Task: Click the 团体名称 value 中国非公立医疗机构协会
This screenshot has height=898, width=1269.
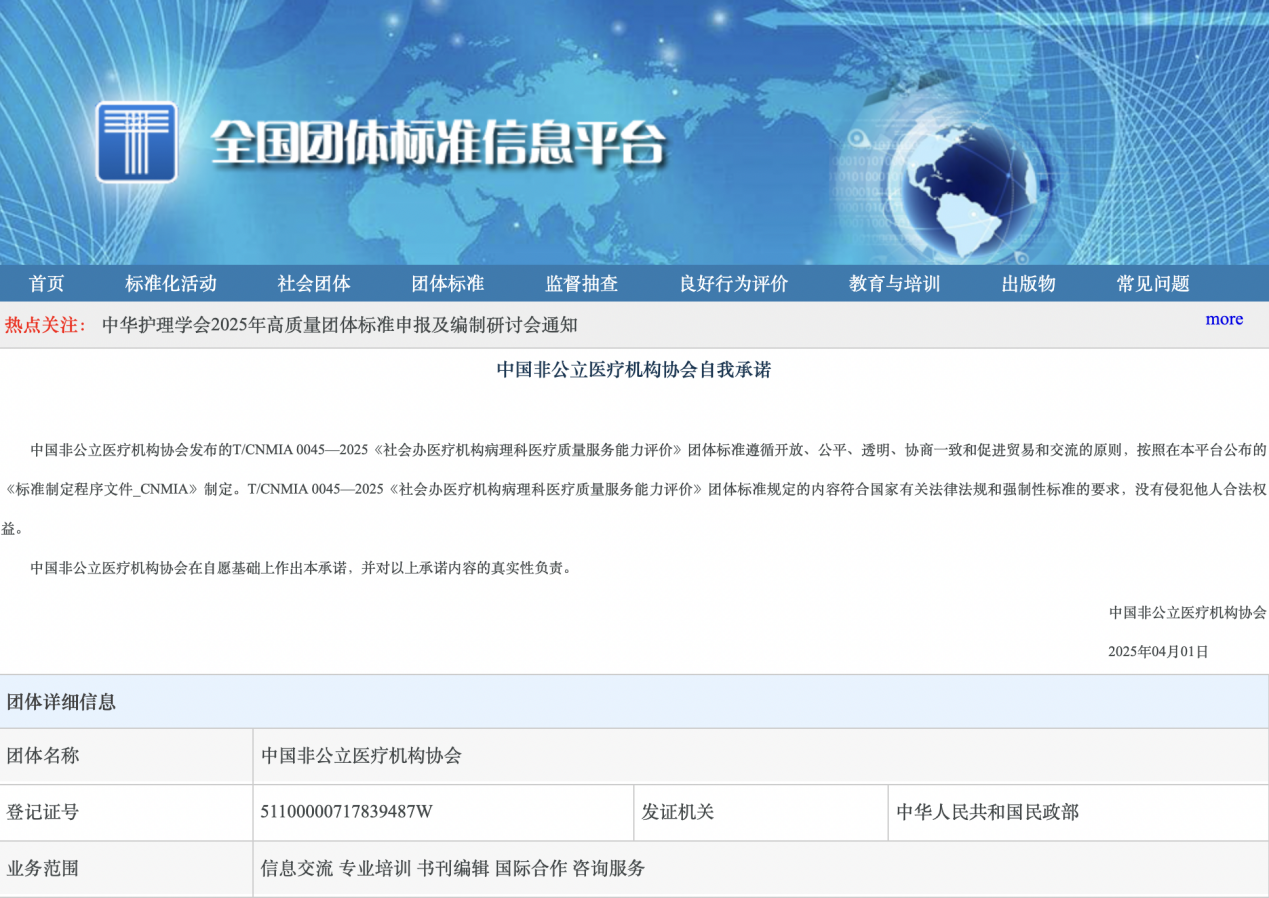Action: [x=361, y=756]
